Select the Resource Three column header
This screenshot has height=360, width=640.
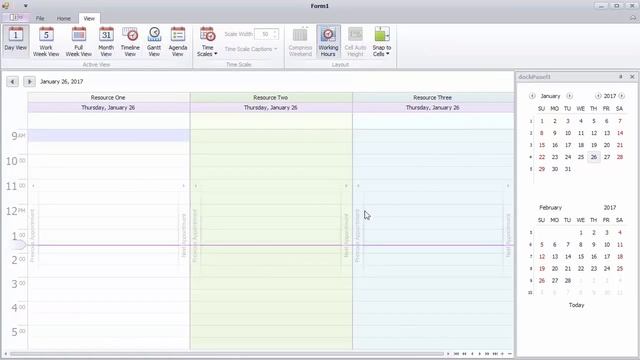(433, 98)
